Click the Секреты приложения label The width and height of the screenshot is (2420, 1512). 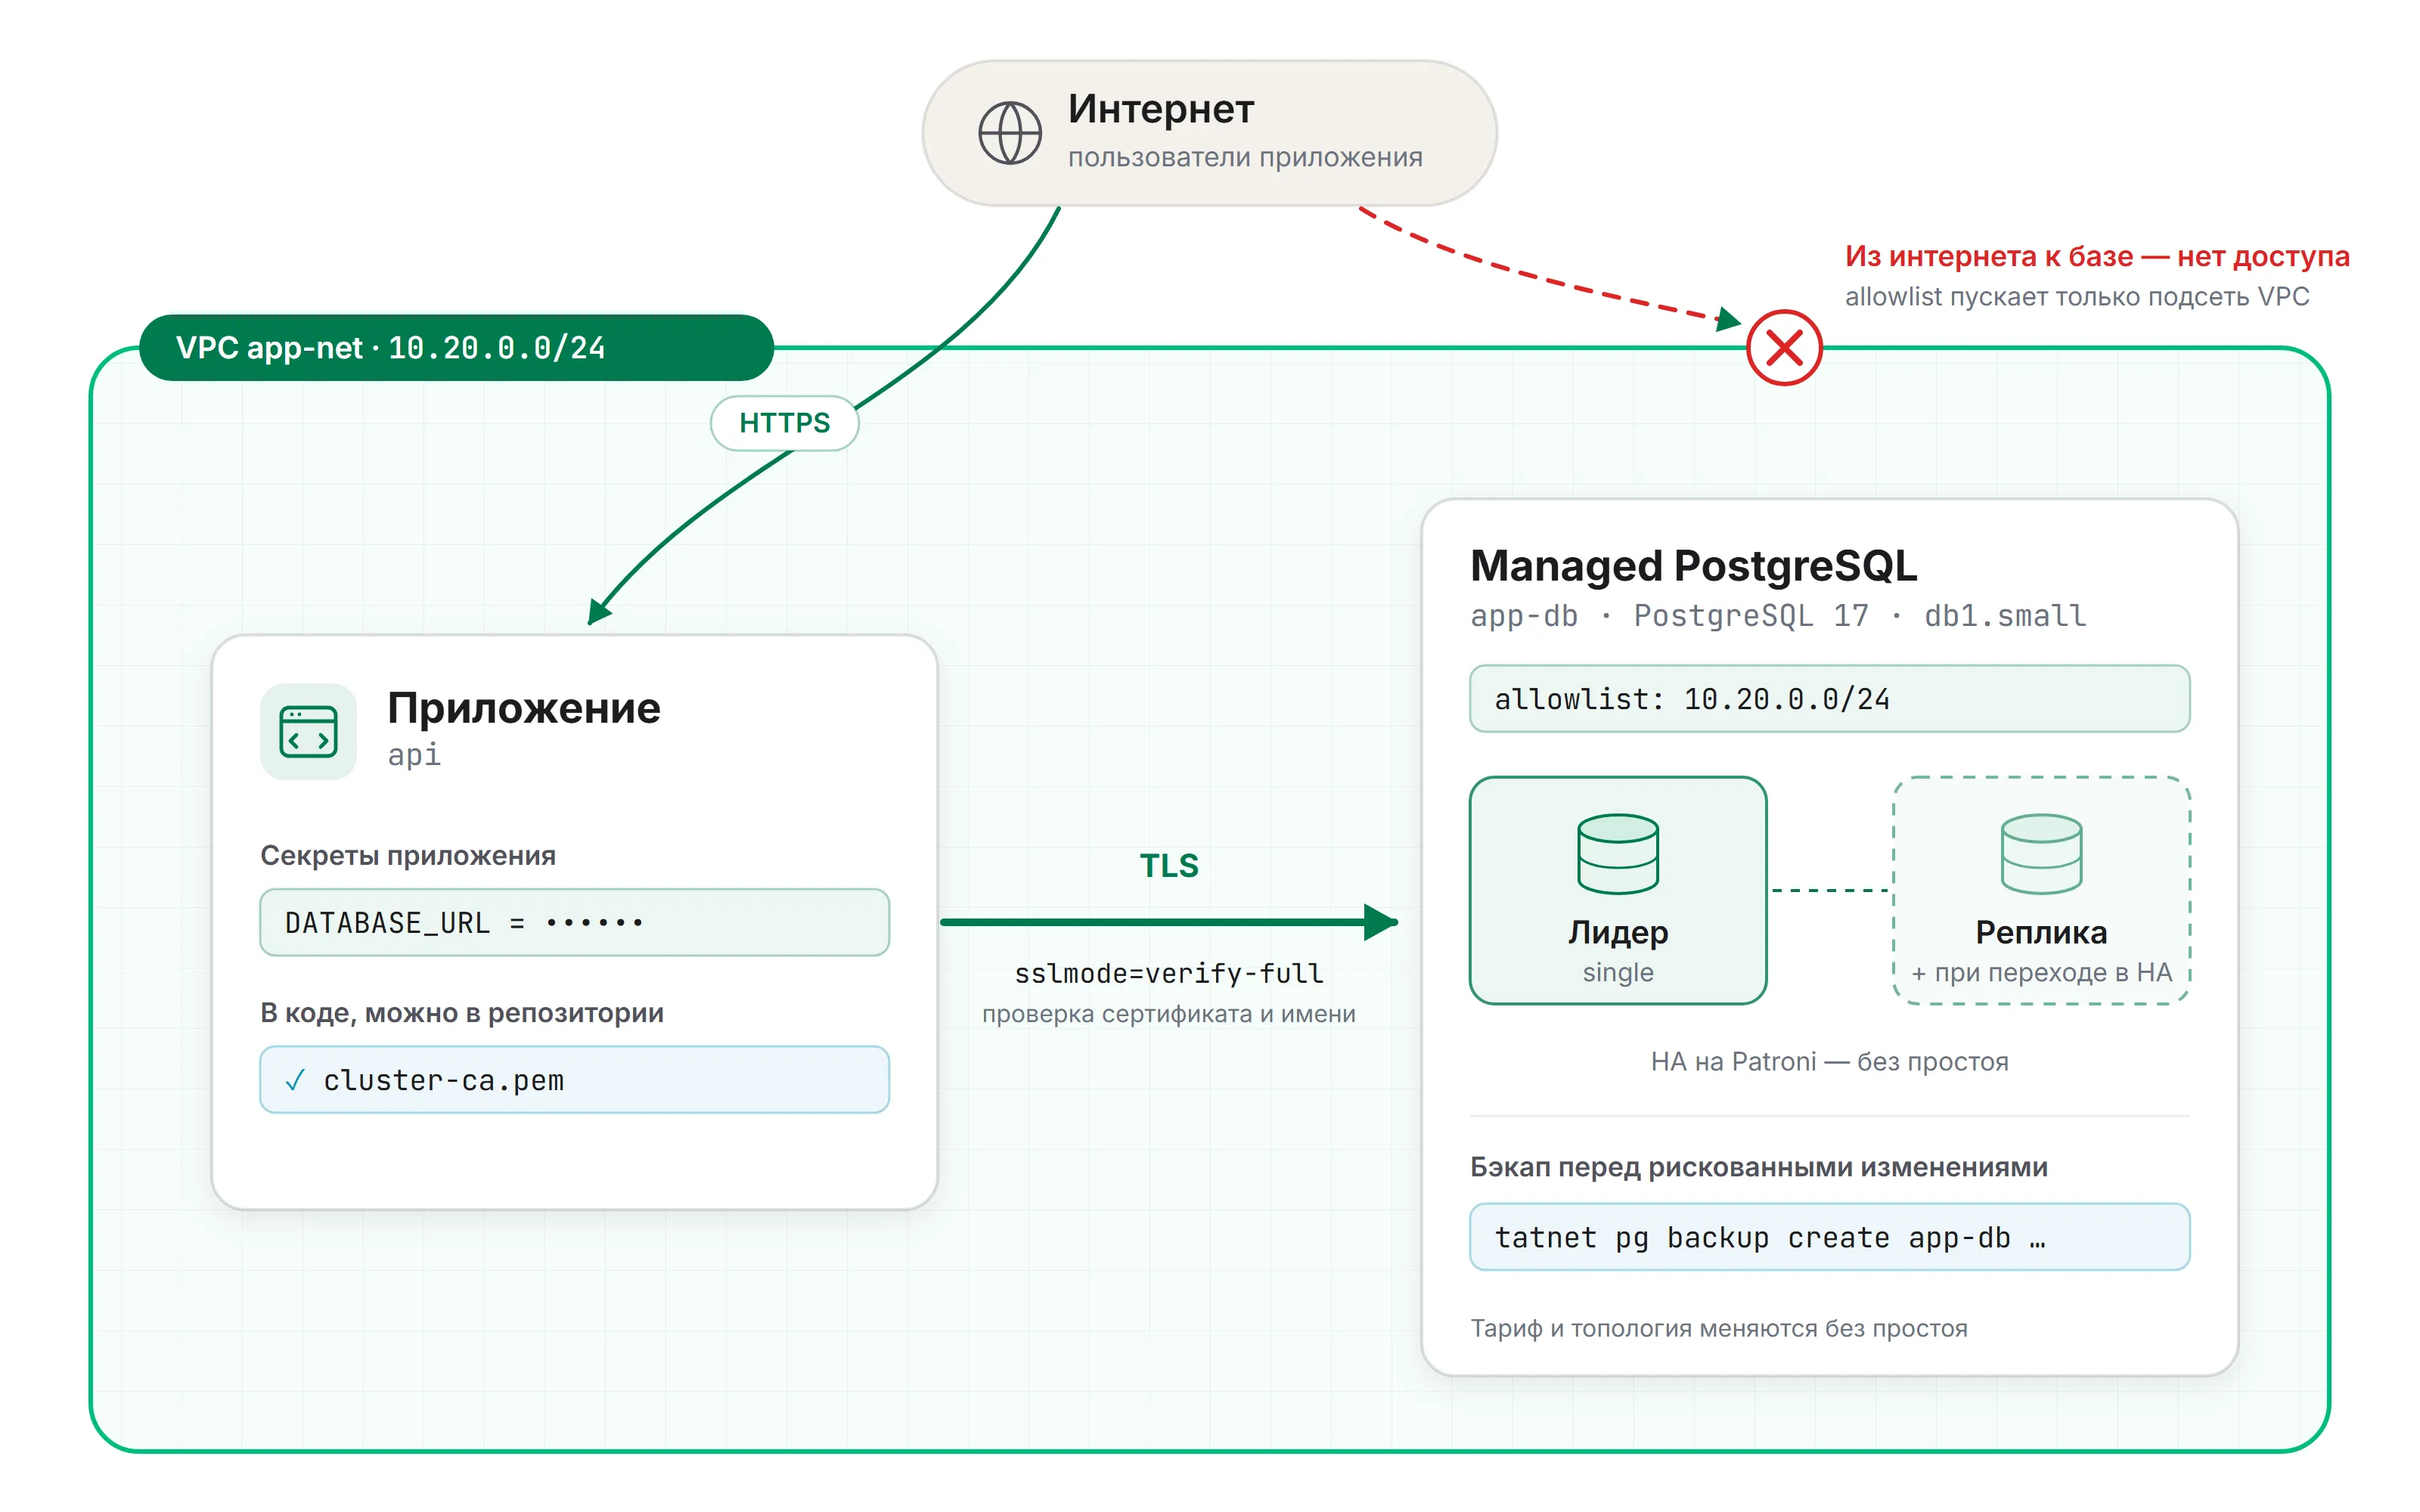407,855
